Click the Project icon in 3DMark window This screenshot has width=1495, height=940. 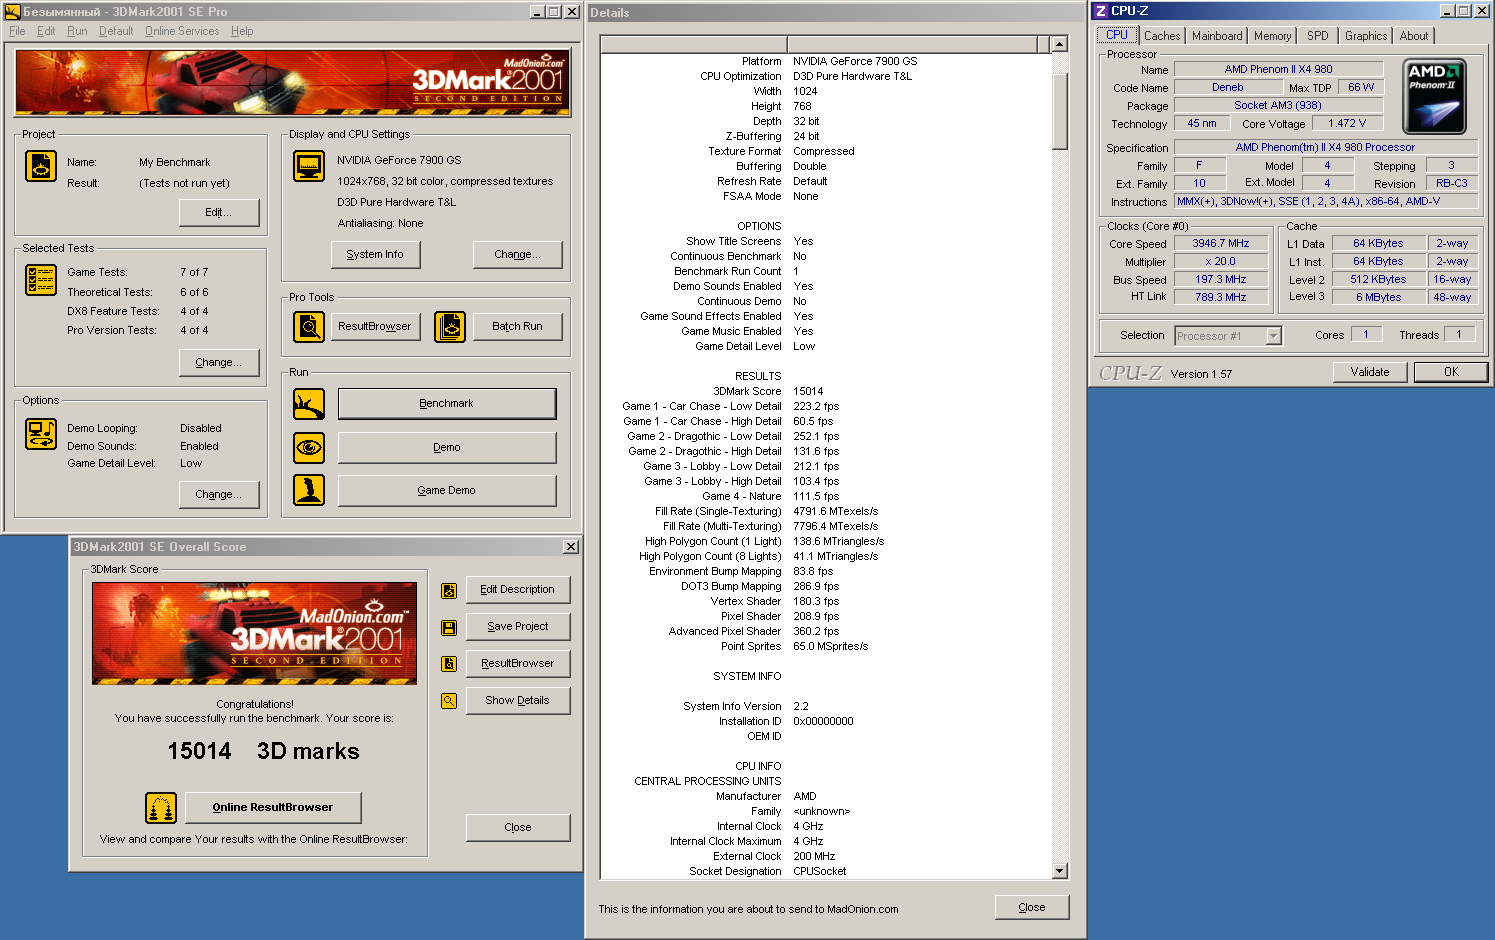41,166
